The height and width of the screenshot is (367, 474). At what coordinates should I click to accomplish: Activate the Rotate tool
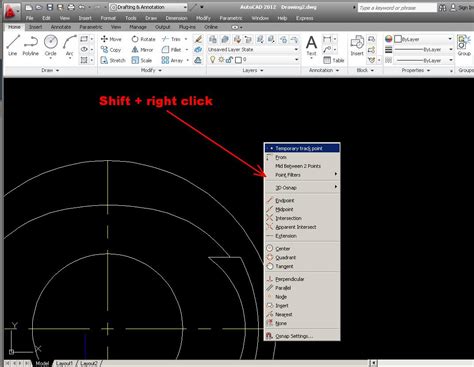coord(143,39)
